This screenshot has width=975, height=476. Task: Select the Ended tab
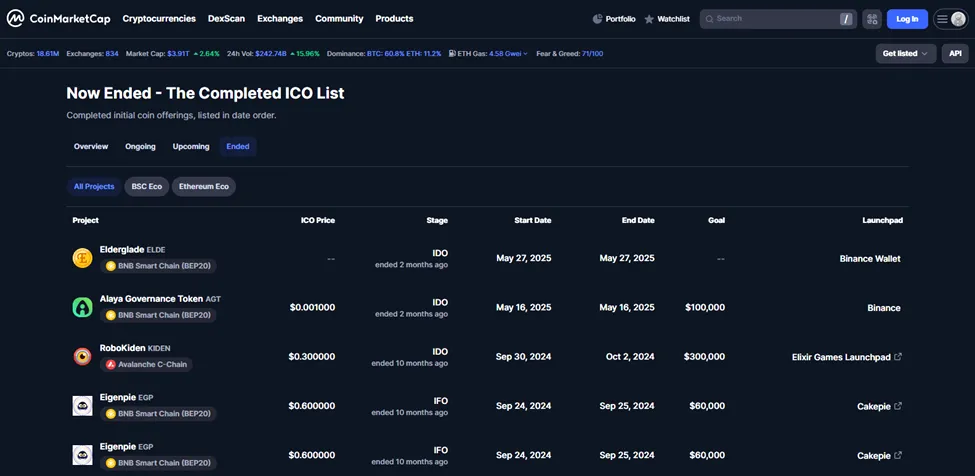(238, 147)
